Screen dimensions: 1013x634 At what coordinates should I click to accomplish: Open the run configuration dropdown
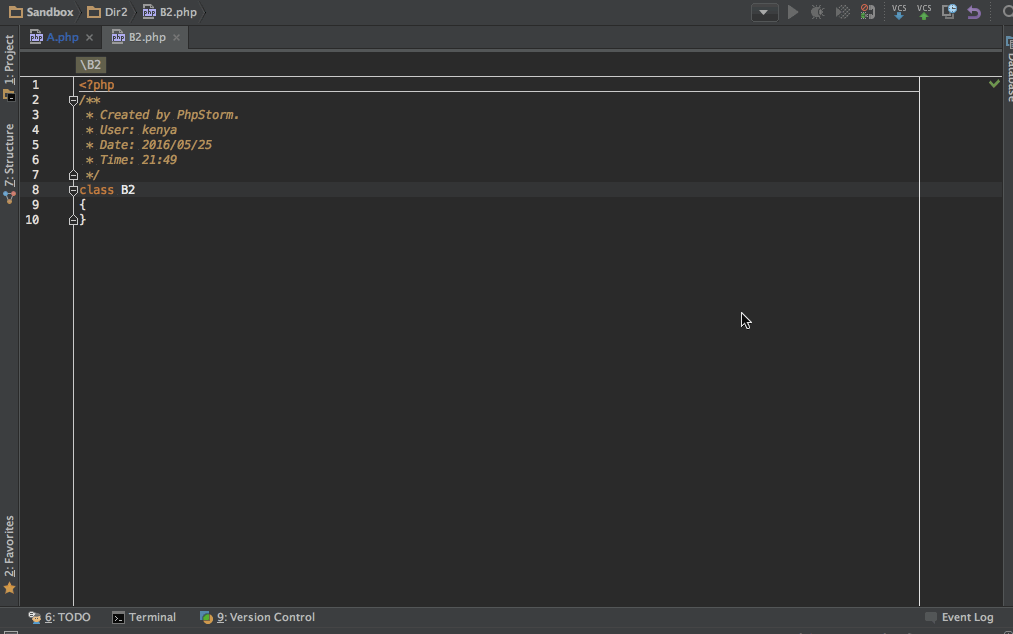coord(764,12)
